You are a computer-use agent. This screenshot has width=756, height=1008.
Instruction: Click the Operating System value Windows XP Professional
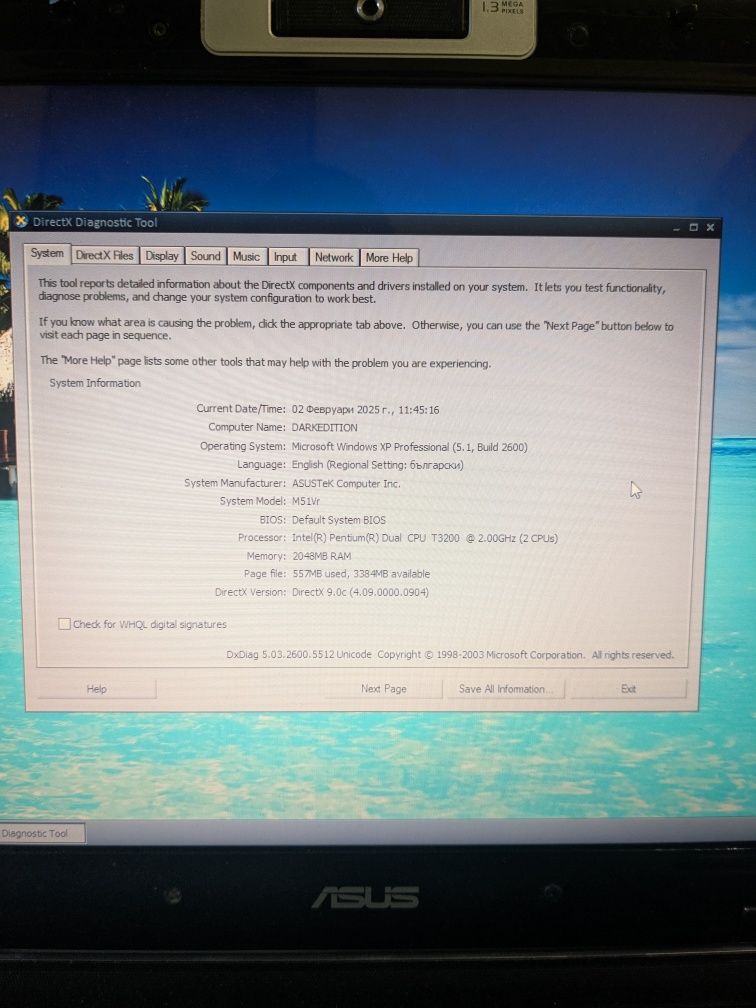(410, 446)
